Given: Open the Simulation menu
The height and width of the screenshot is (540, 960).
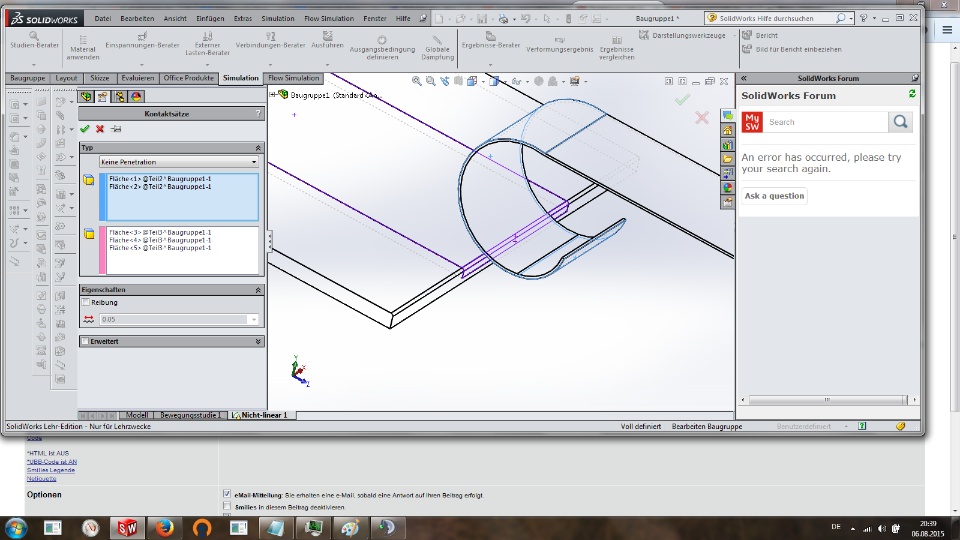Looking at the screenshot, I should 278,18.
